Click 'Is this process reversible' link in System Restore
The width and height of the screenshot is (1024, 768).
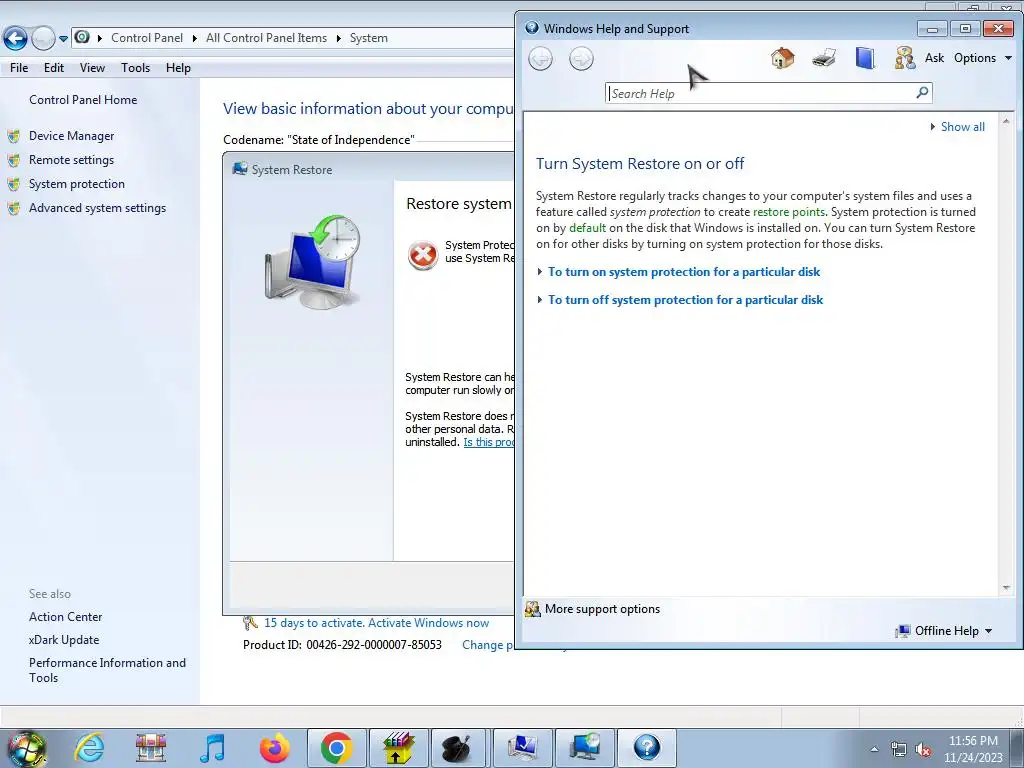pos(488,442)
